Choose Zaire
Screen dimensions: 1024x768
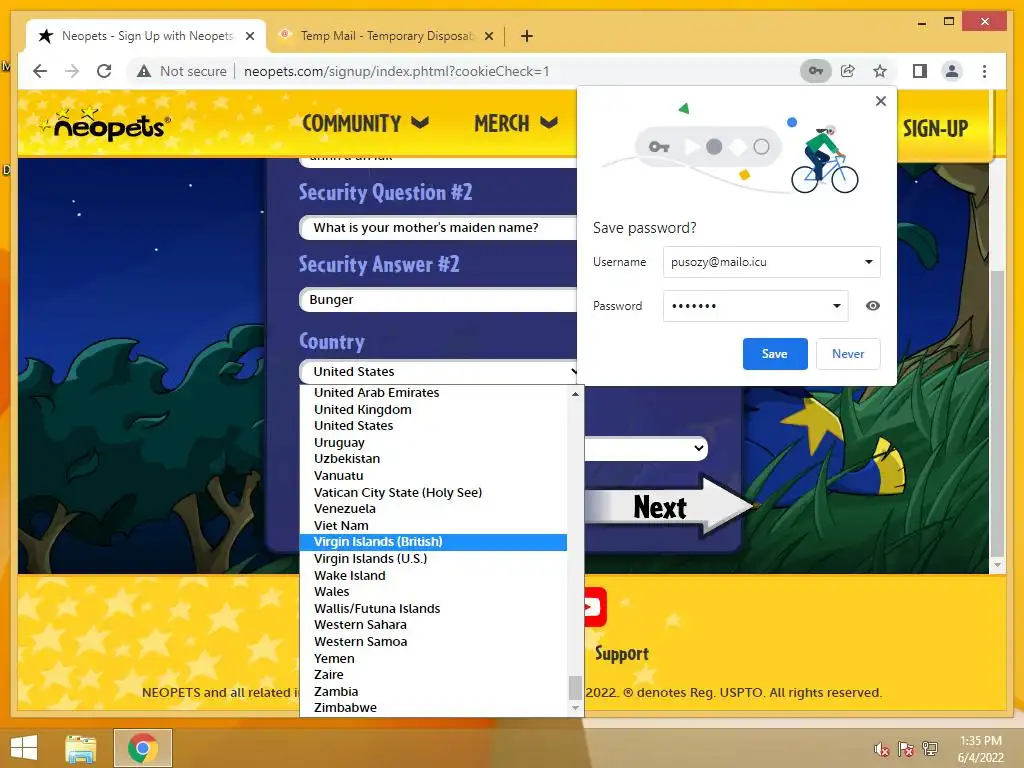click(434, 675)
